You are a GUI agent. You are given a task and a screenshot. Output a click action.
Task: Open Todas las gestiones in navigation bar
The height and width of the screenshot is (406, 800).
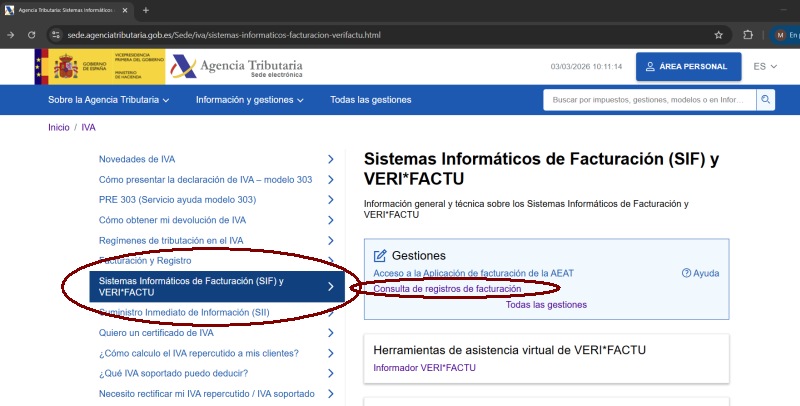[x=370, y=100]
